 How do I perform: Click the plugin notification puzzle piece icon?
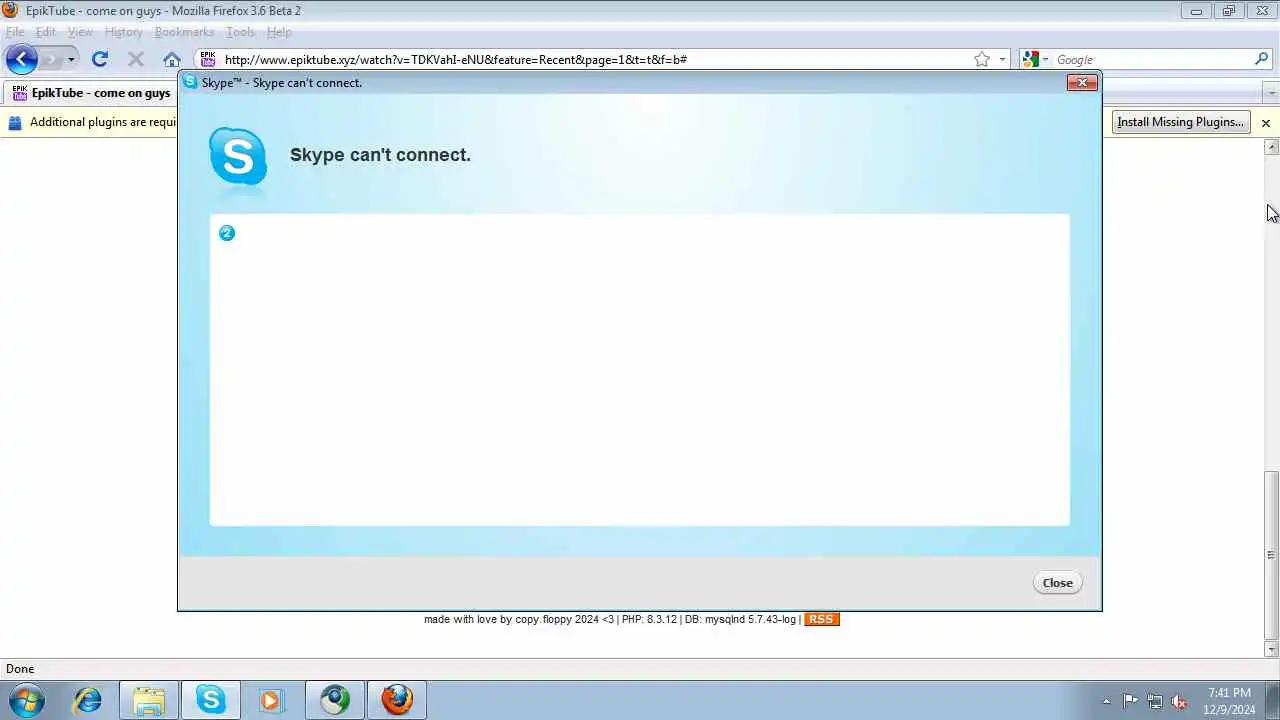pos(15,122)
